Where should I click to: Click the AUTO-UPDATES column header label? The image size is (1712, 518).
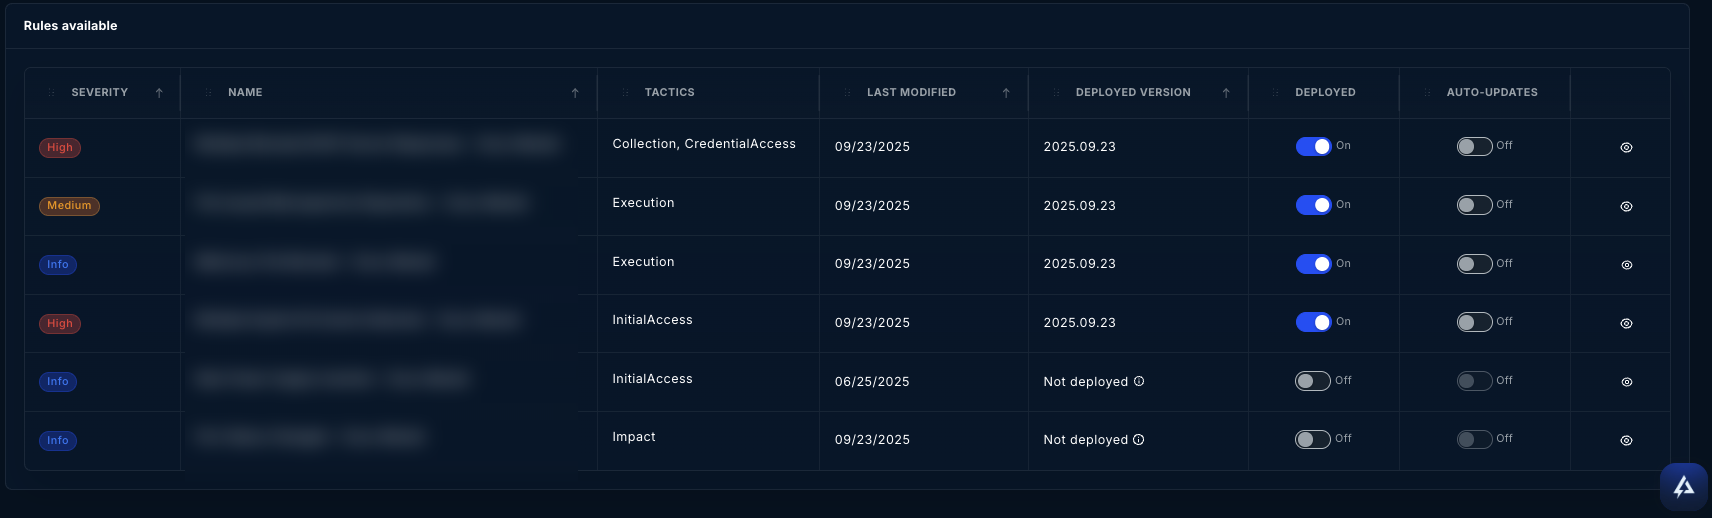tap(1492, 93)
